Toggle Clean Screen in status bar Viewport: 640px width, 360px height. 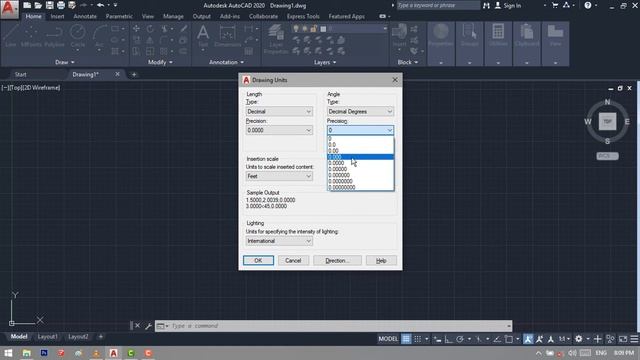tap(623, 339)
